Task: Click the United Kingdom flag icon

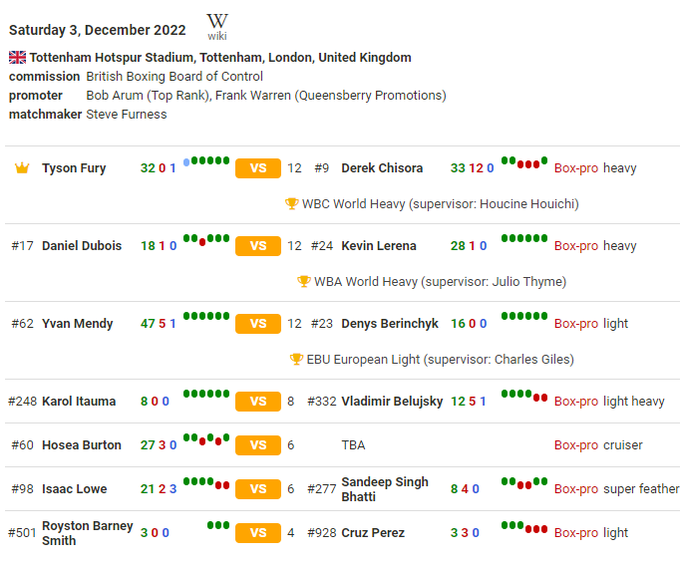Action: [x=17, y=57]
